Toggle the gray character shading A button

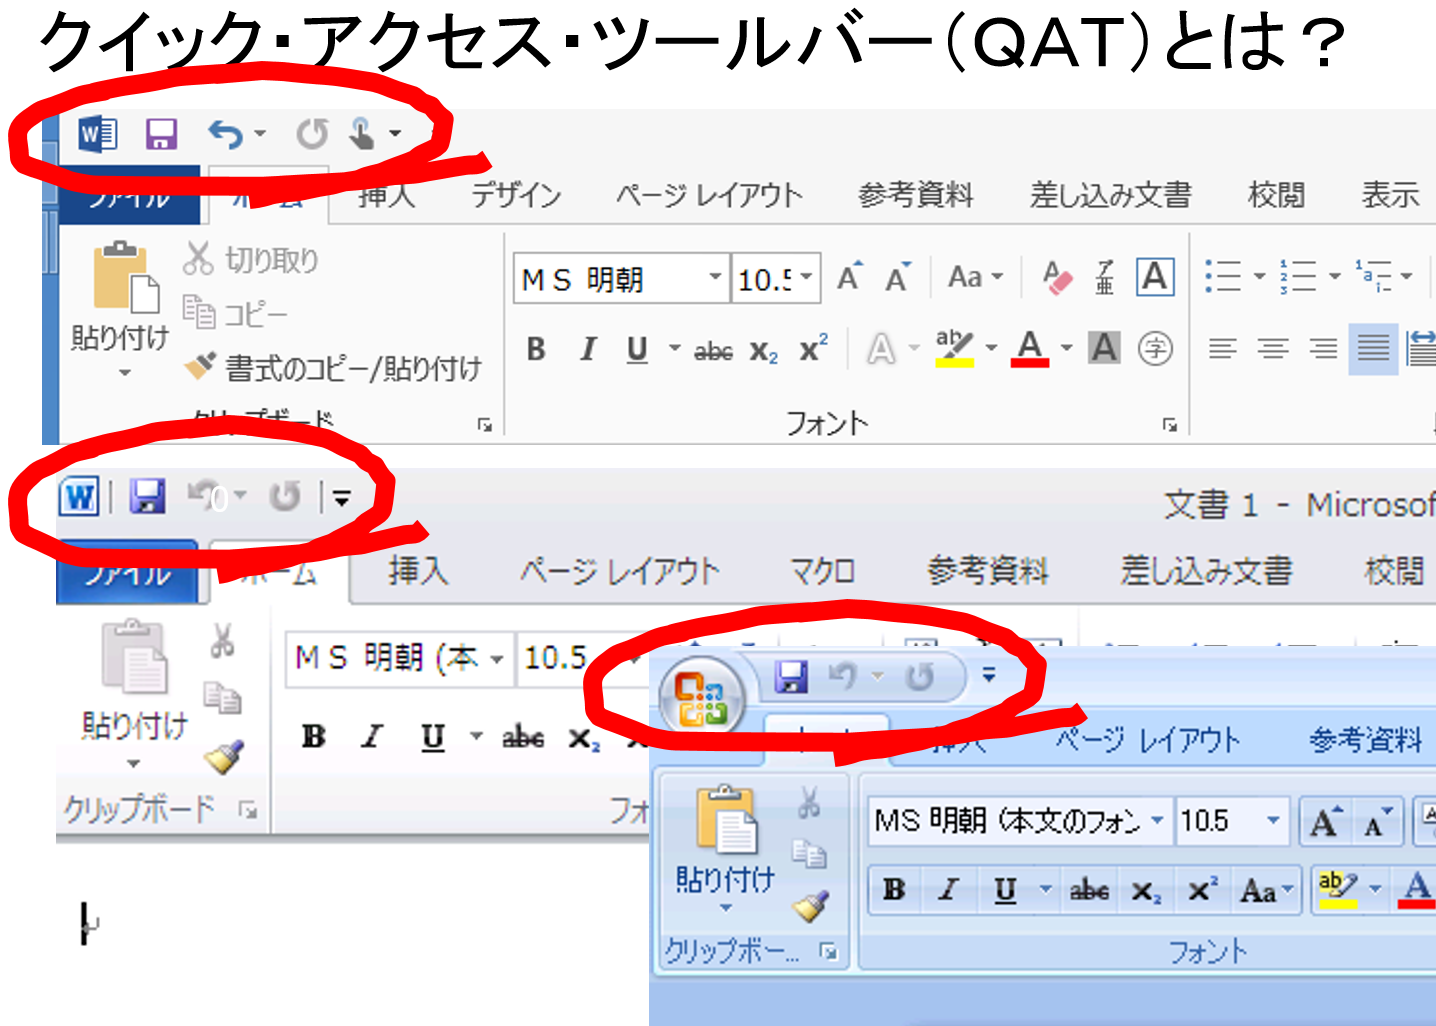(x=1104, y=349)
